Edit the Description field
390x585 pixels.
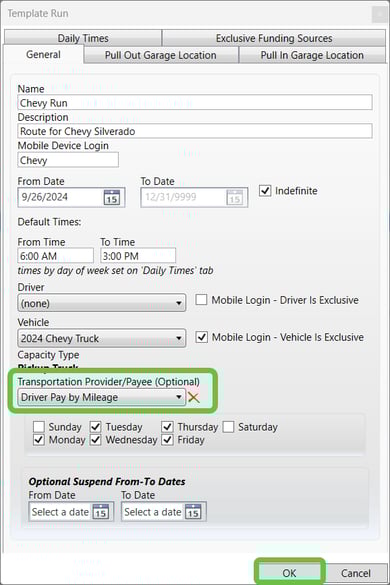pyautogui.click(x=195, y=131)
